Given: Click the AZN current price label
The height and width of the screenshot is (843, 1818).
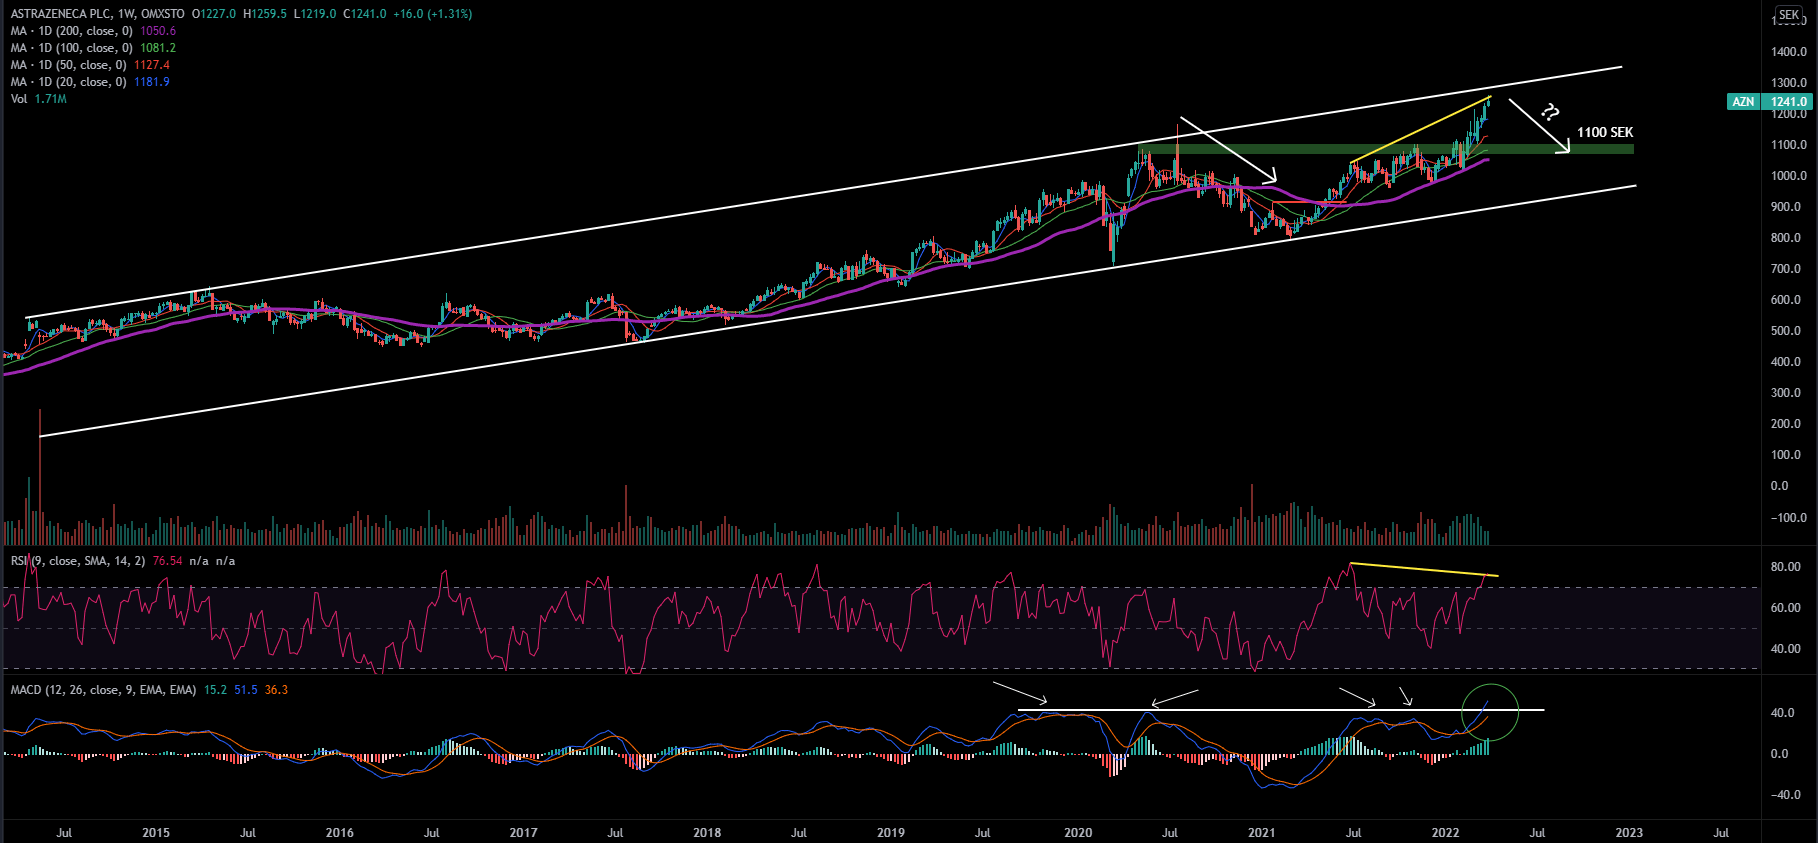Looking at the screenshot, I should 1787,101.
